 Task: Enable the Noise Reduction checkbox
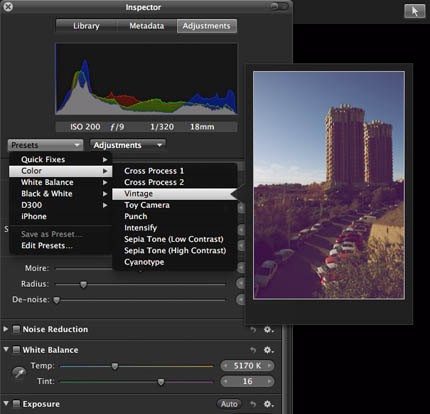point(16,329)
